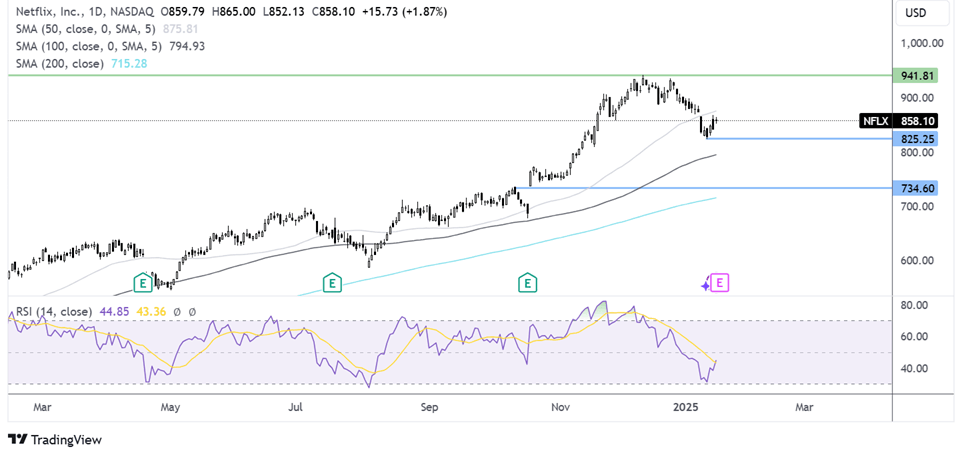Click the April earnings E marker
The height and width of the screenshot is (457, 972).
click(143, 283)
